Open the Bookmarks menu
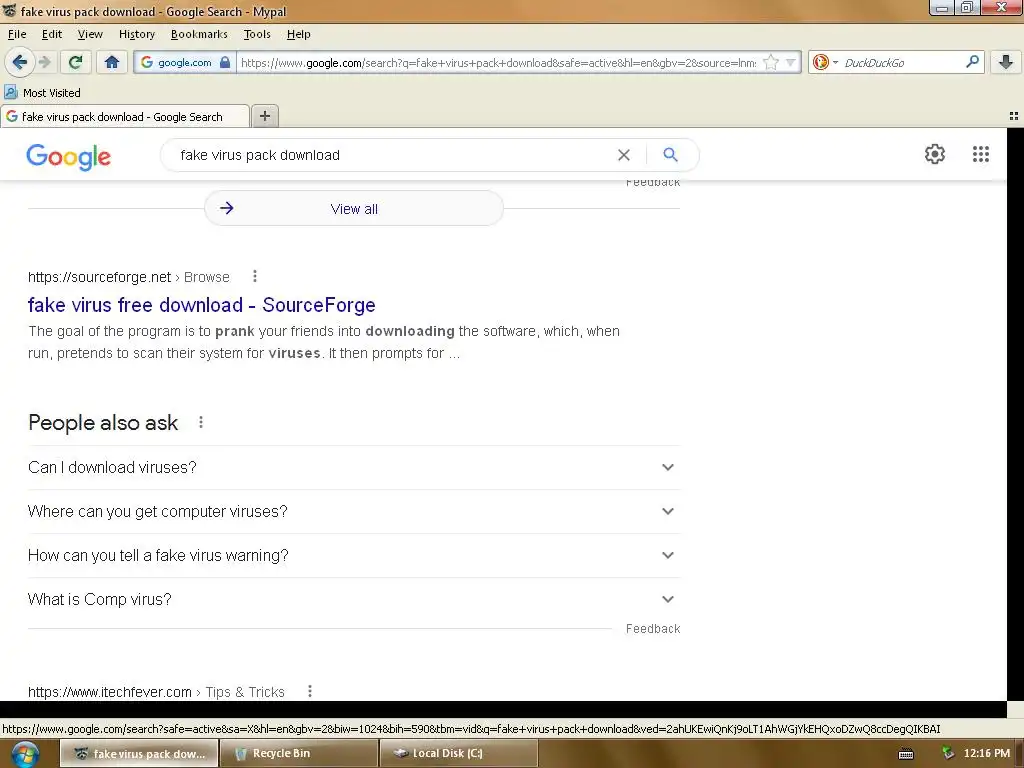 pyautogui.click(x=199, y=34)
